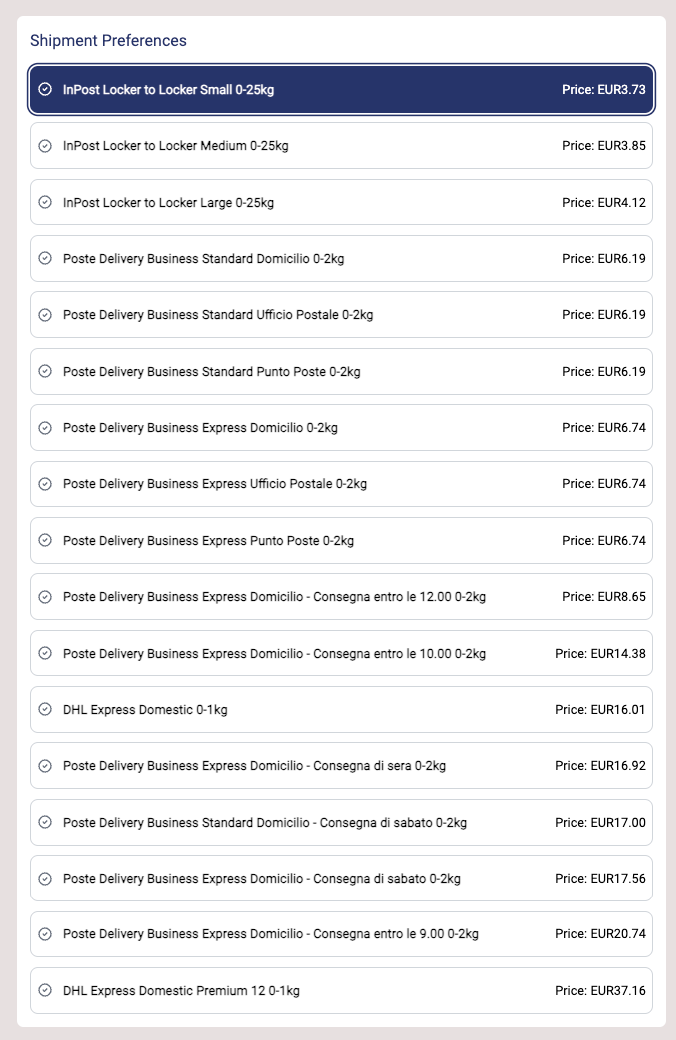The height and width of the screenshot is (1040, 676).
Task: Pick Express Domicilio Consegna di sabato option
Action: (x=261, y=878)
